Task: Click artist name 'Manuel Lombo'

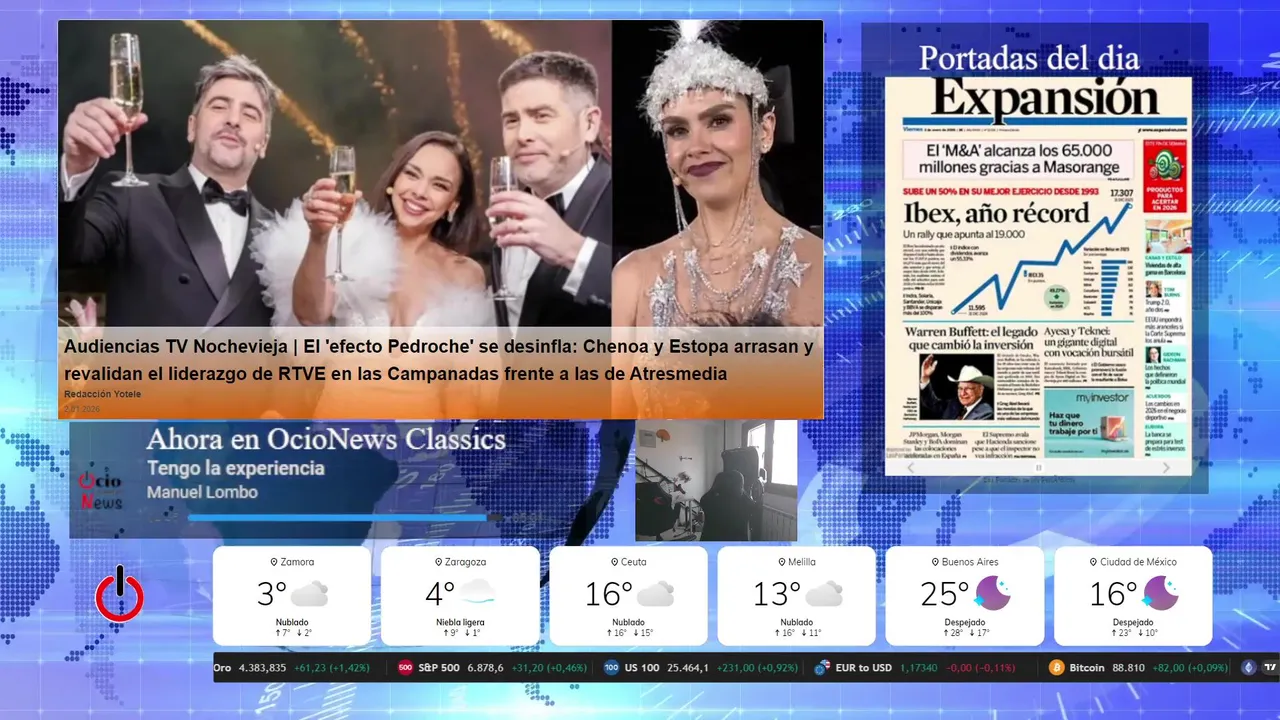Action: pyautogui.click(x=202, y=492)
